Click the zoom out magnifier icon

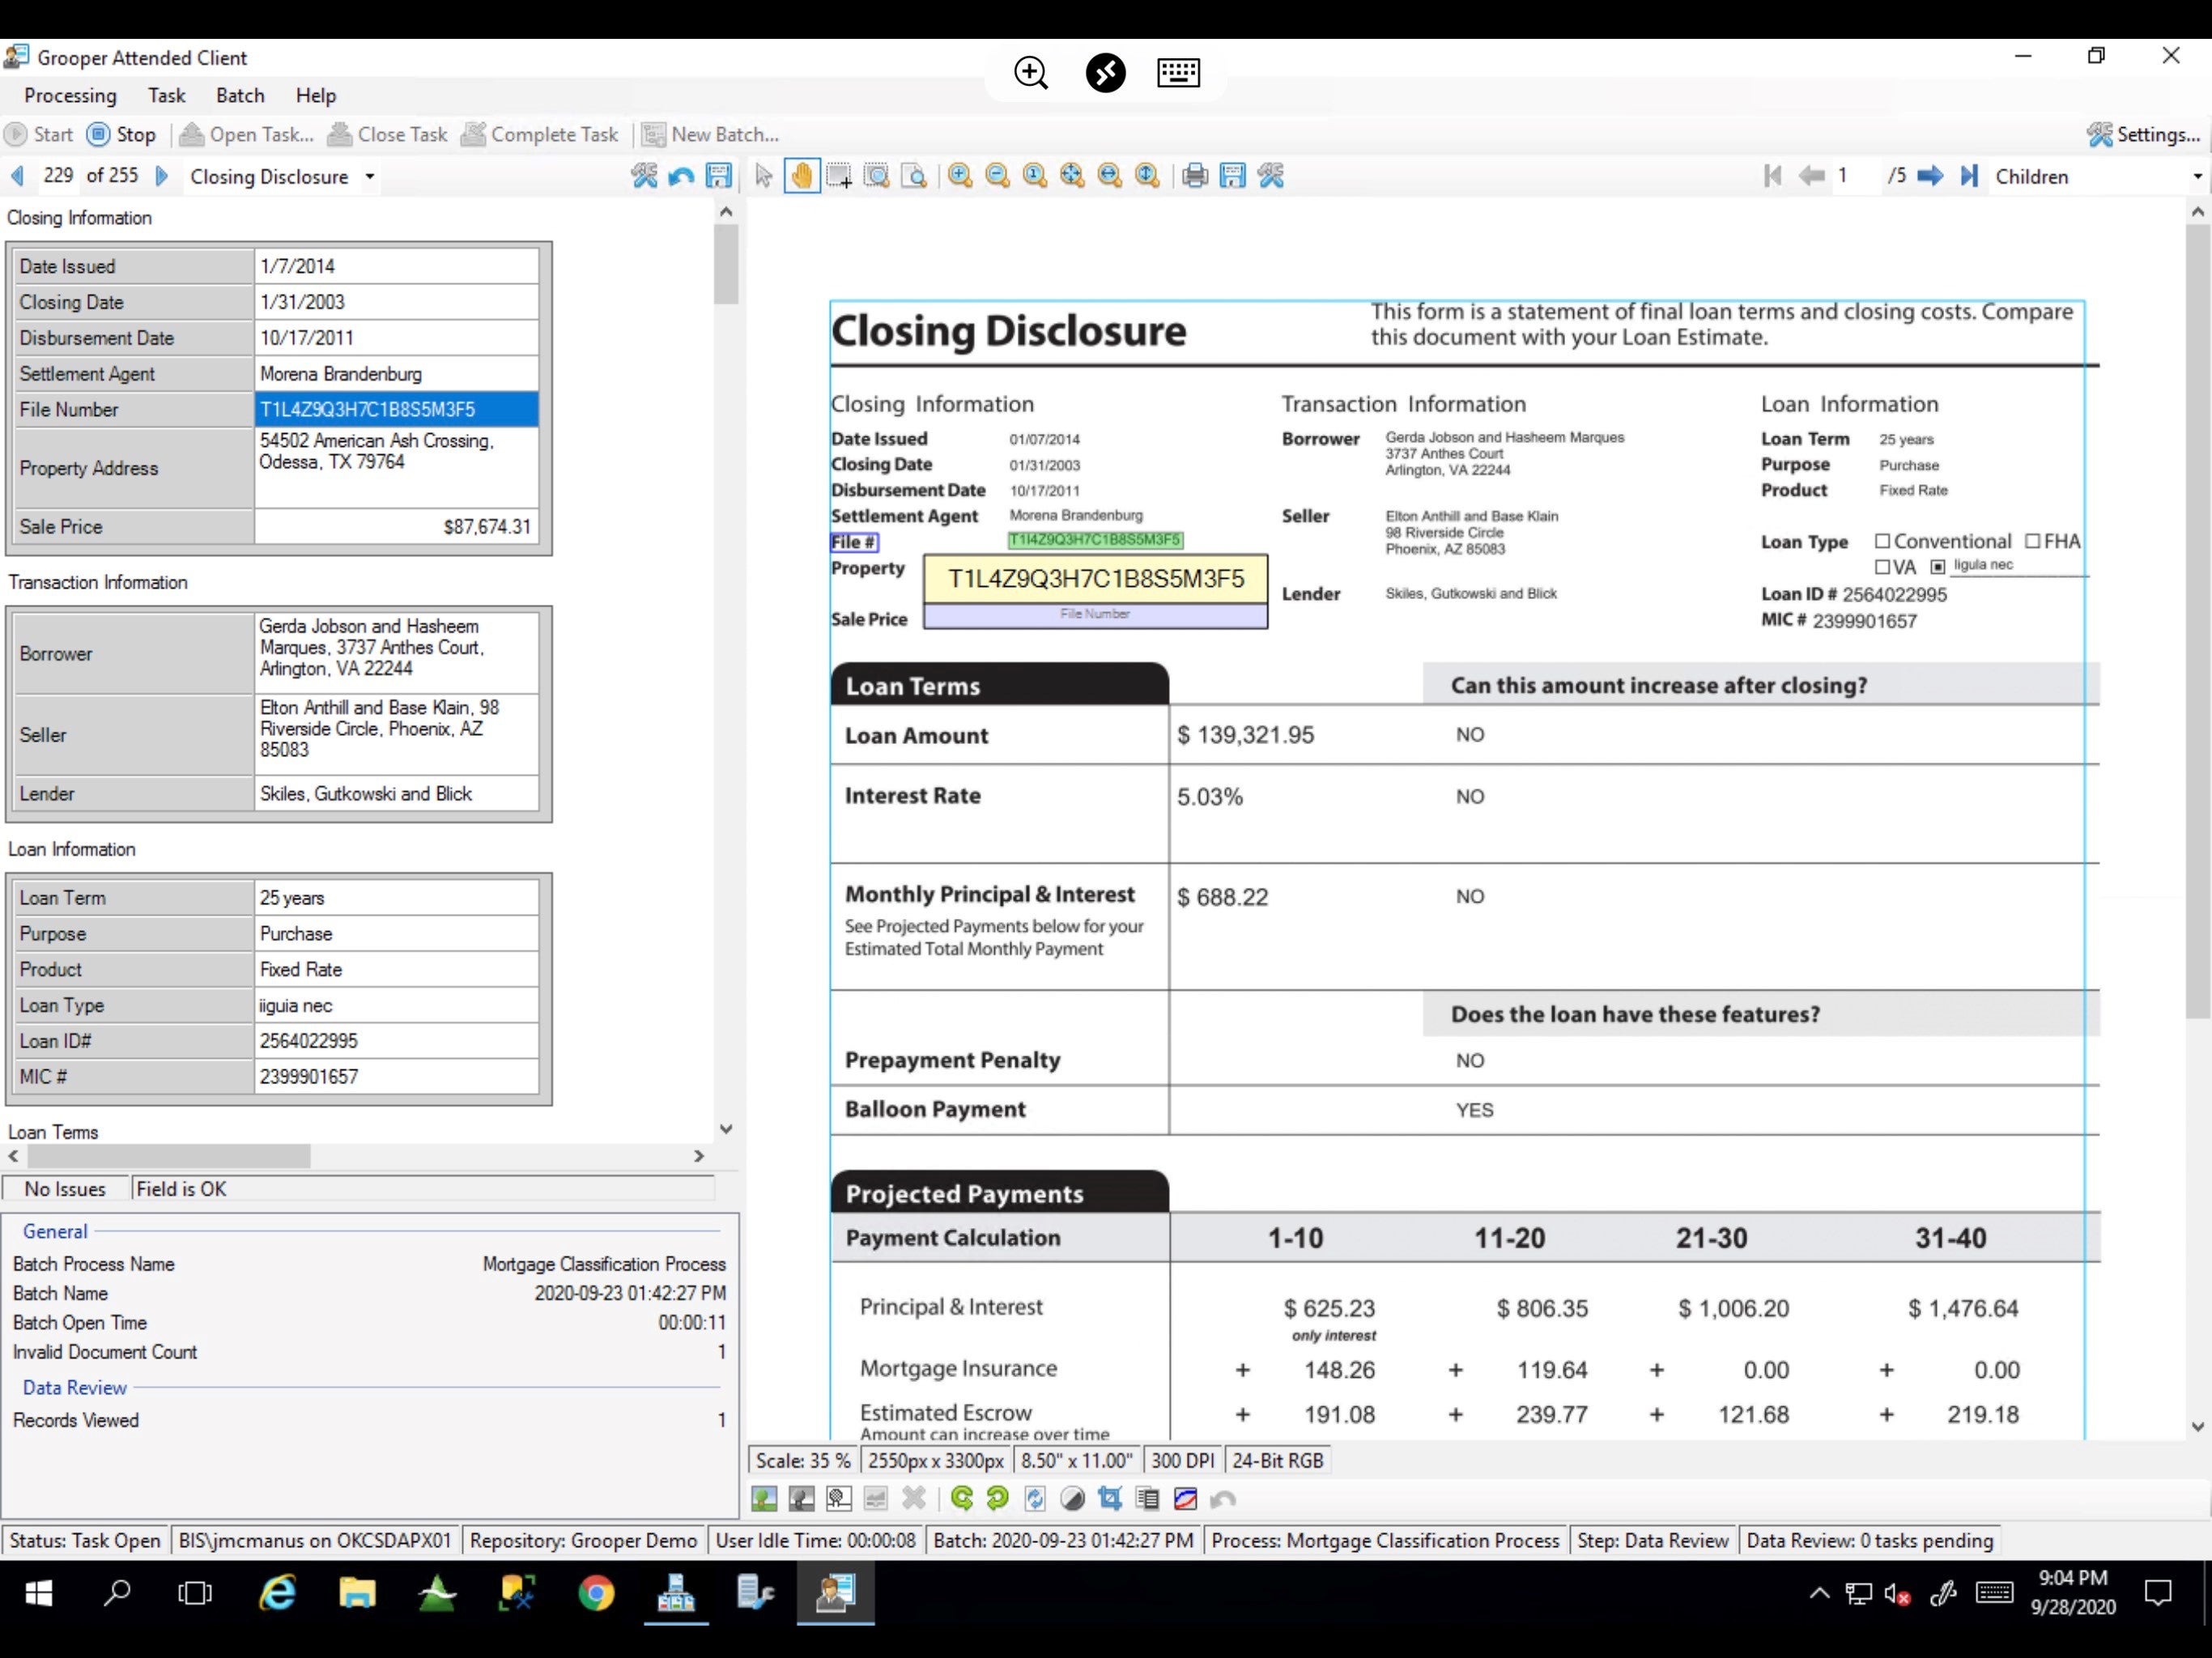click(x=997, y=176)
